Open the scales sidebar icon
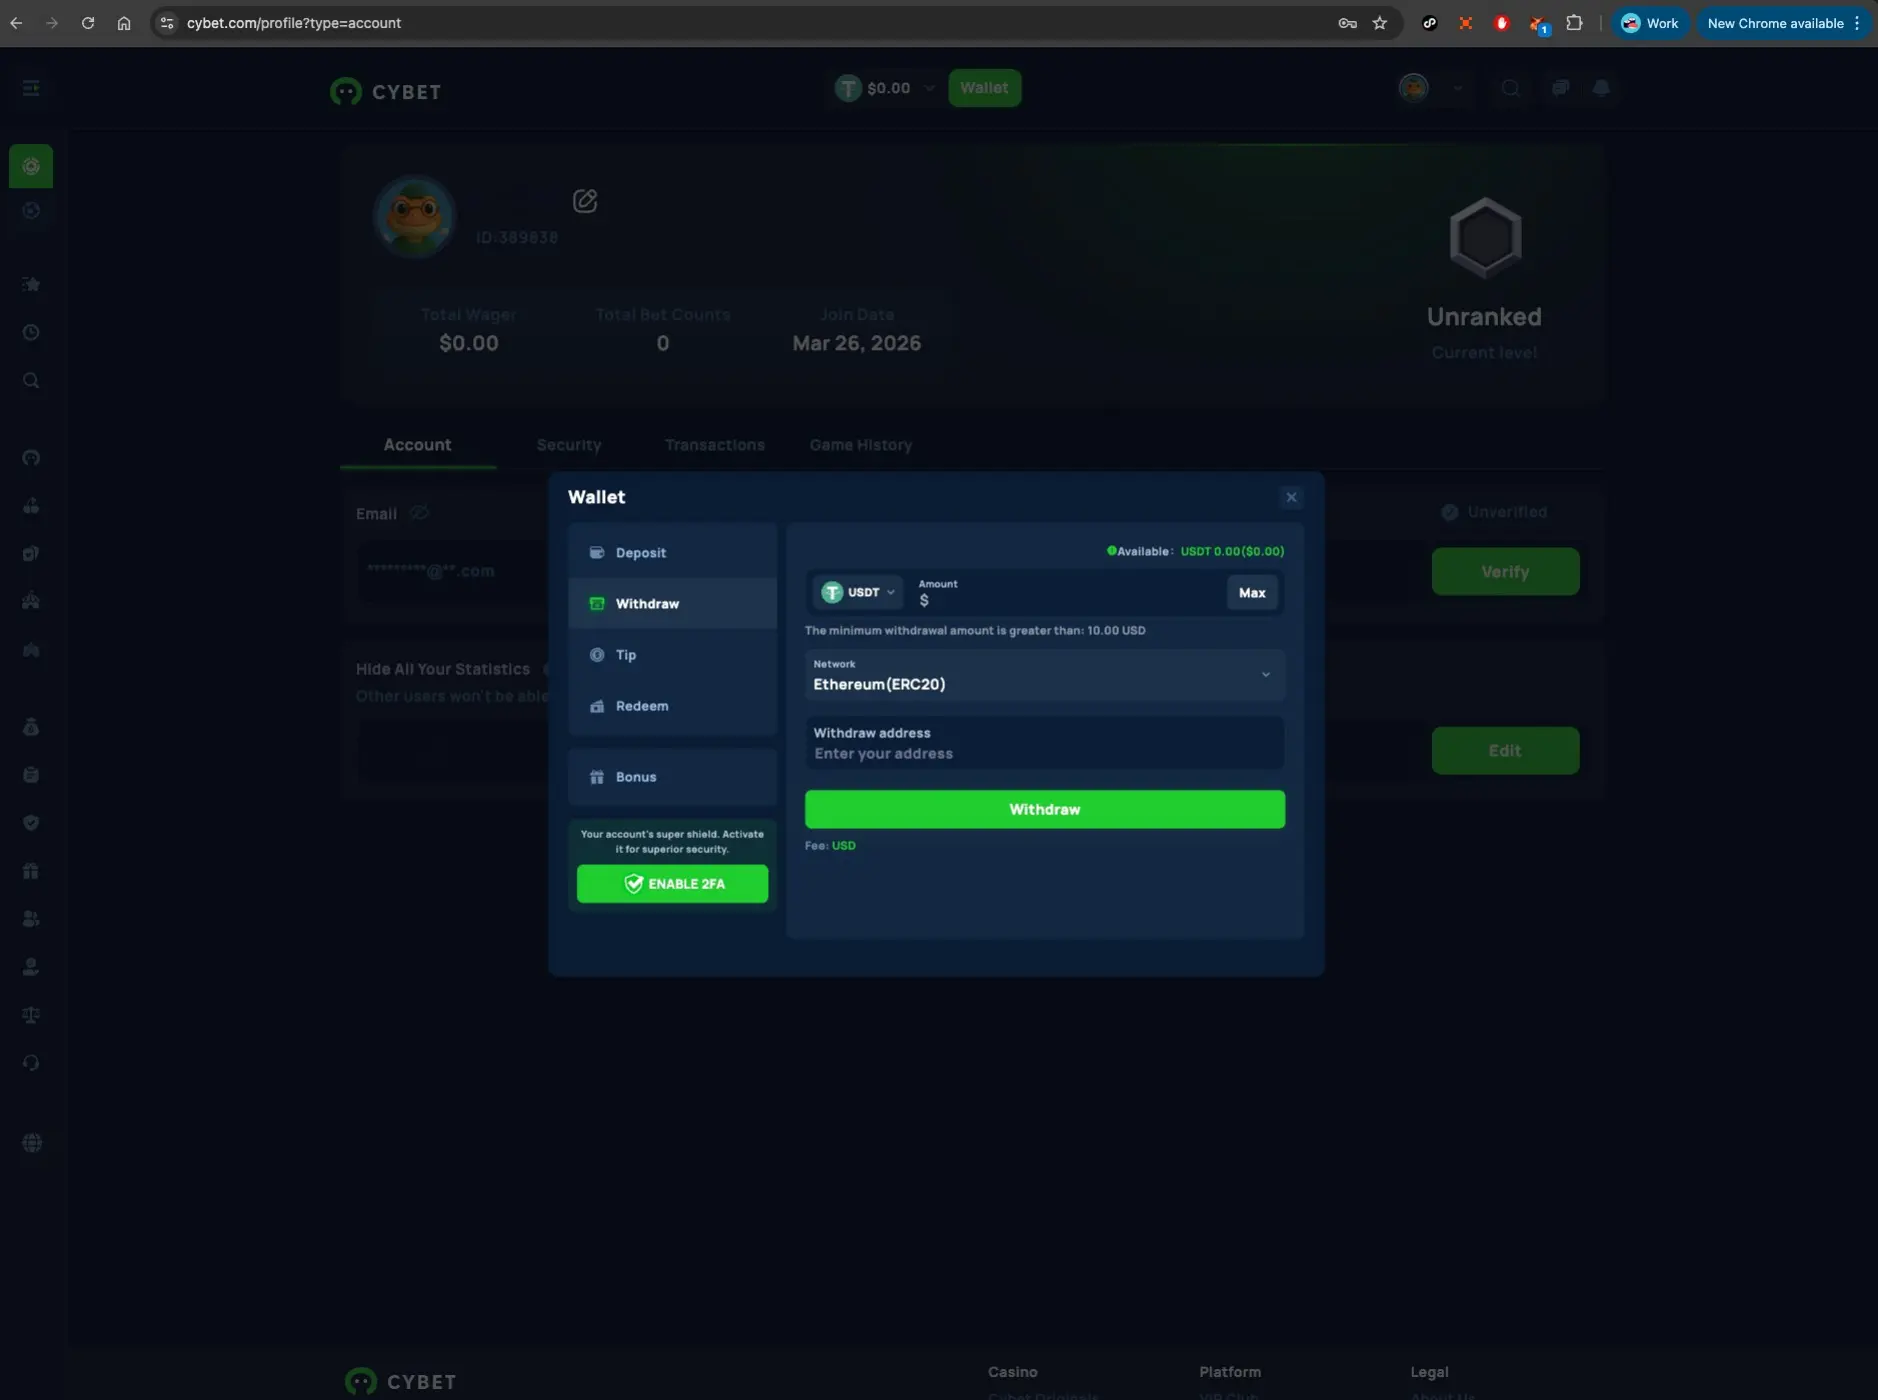The image size is (1878, 1400). coord(31,1014)
